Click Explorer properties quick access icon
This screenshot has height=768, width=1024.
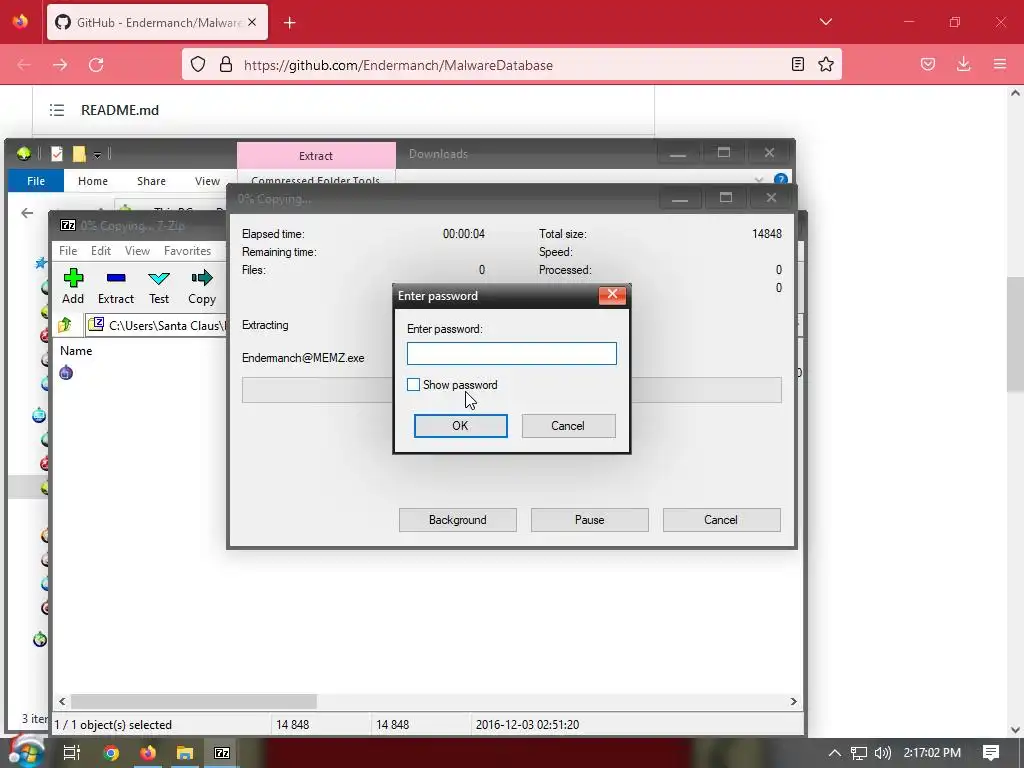click(57, 153)
